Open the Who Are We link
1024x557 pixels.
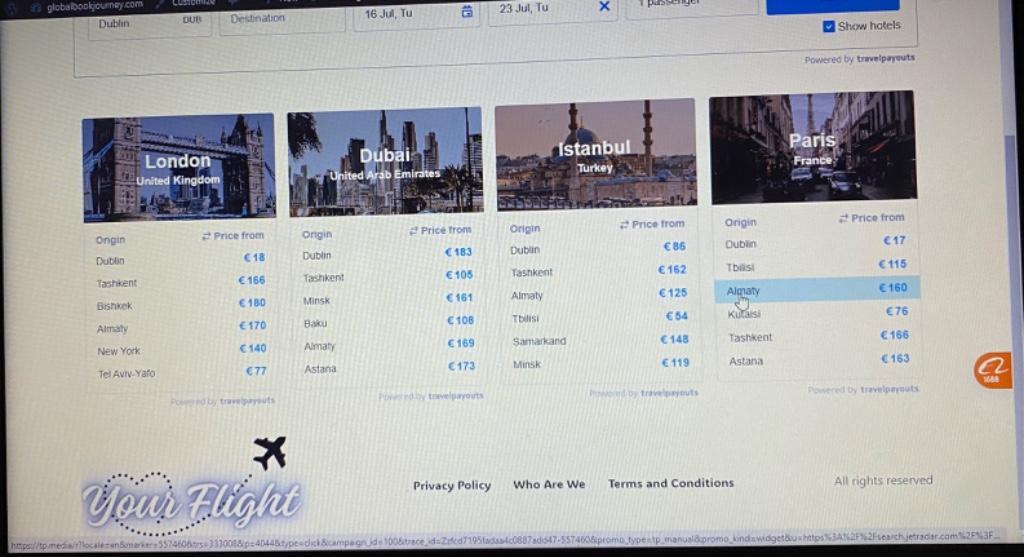click(x=549, y=485)
